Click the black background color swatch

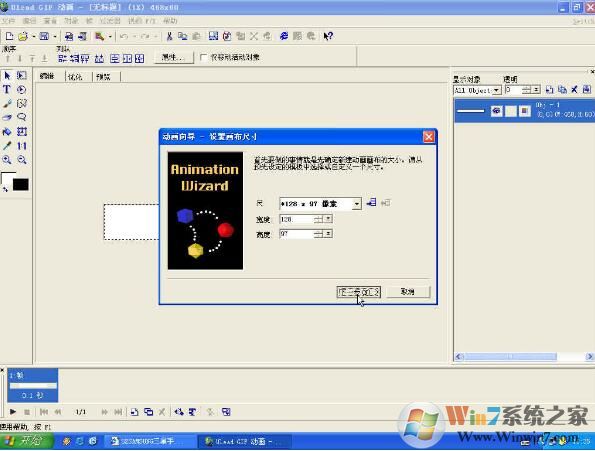20,185
